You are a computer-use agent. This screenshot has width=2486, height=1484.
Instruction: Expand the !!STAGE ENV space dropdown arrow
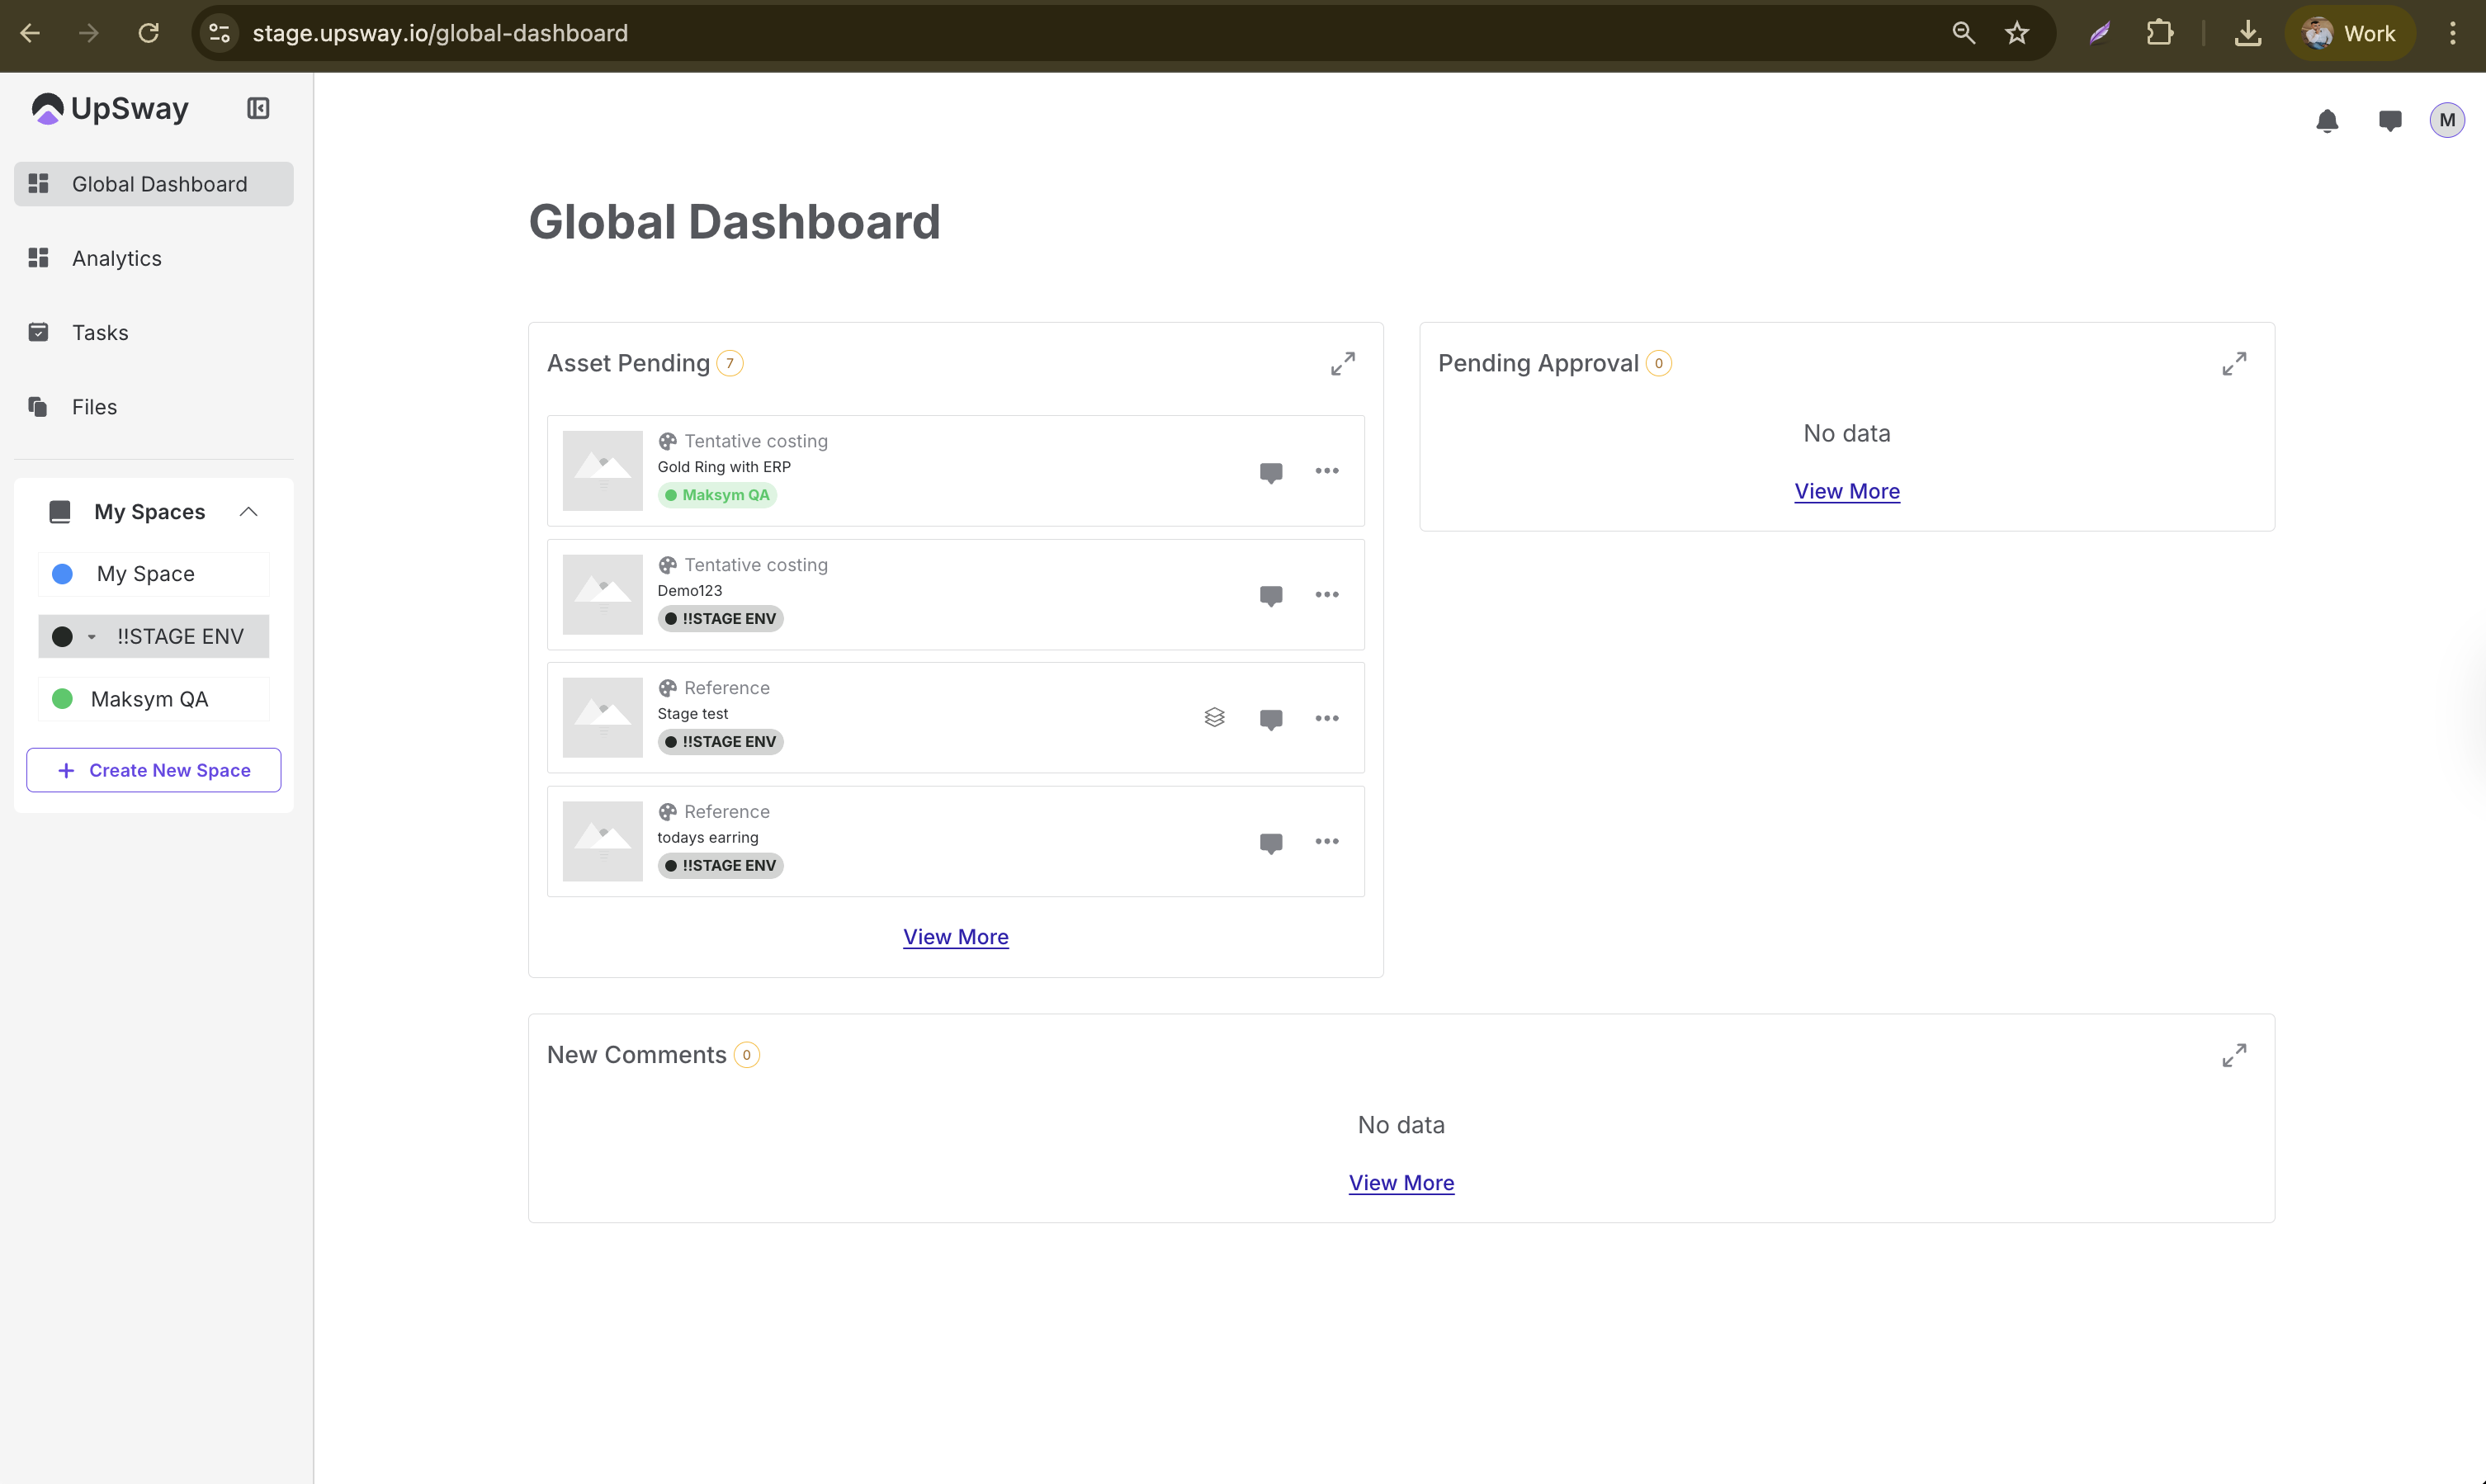[x=92, y=637]
